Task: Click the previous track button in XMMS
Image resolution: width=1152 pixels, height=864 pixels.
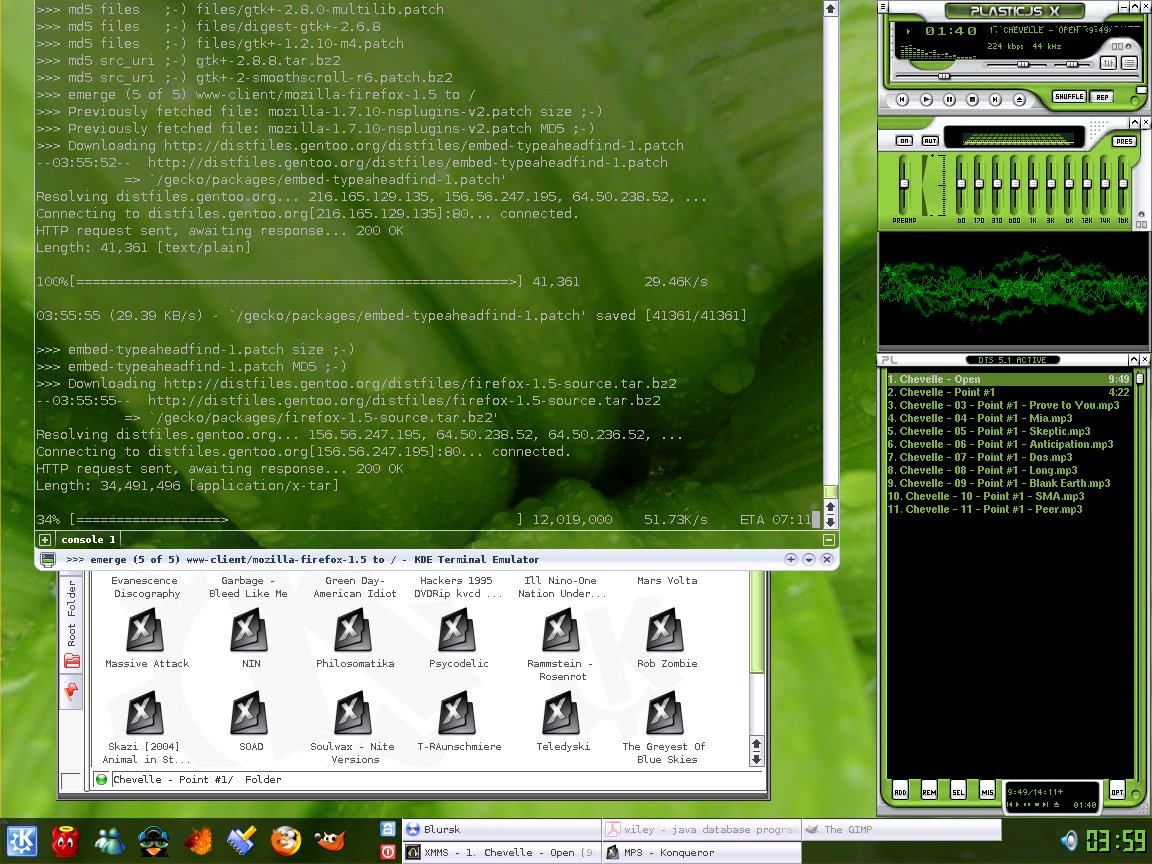Action: click(x=903, y=99)
